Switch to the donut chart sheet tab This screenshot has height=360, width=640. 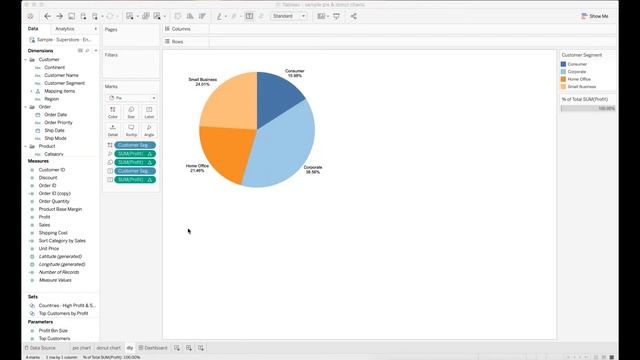coord(109,348)
